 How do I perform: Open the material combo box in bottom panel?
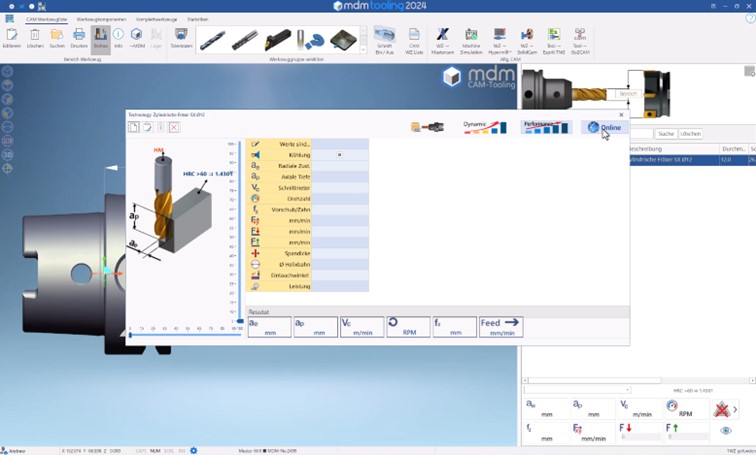click(577, 390)
